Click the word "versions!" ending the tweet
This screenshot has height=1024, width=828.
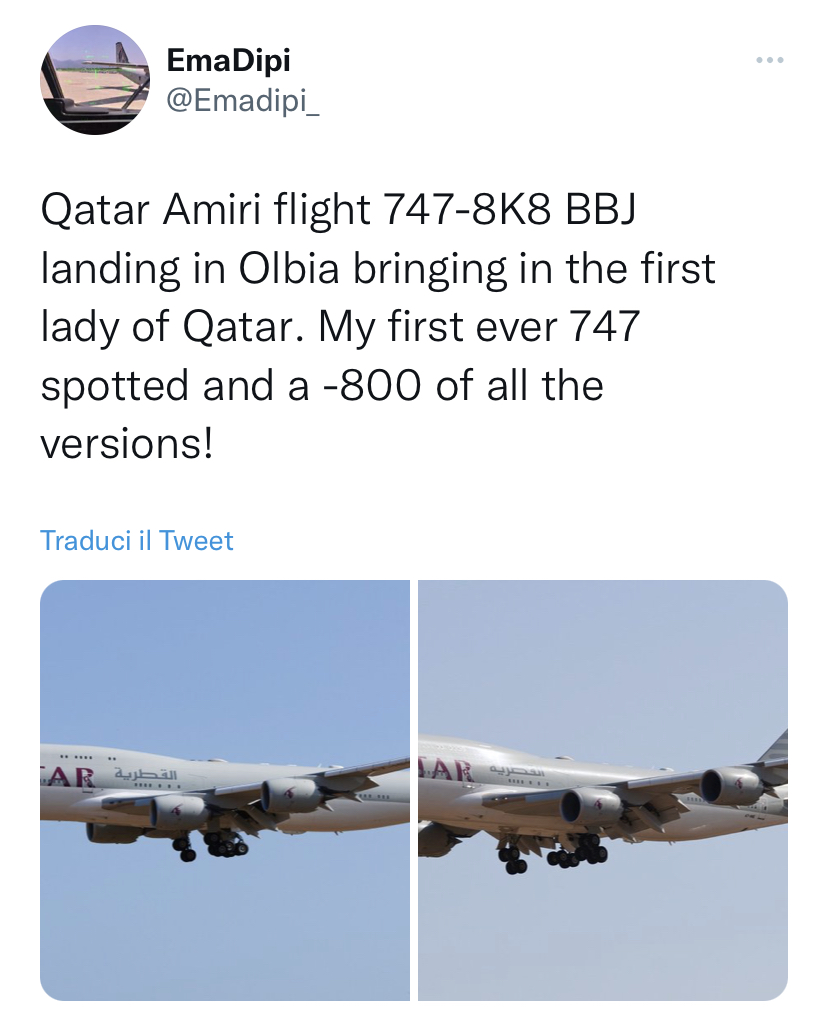(x=127, y=442)
